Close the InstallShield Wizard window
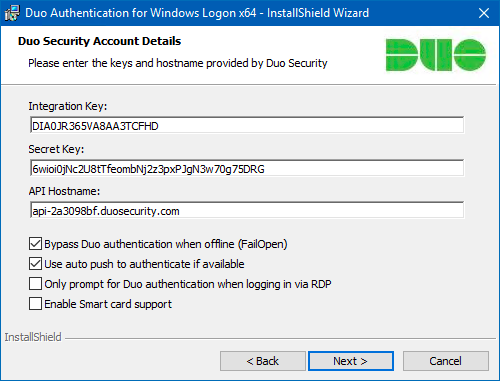 484,13
